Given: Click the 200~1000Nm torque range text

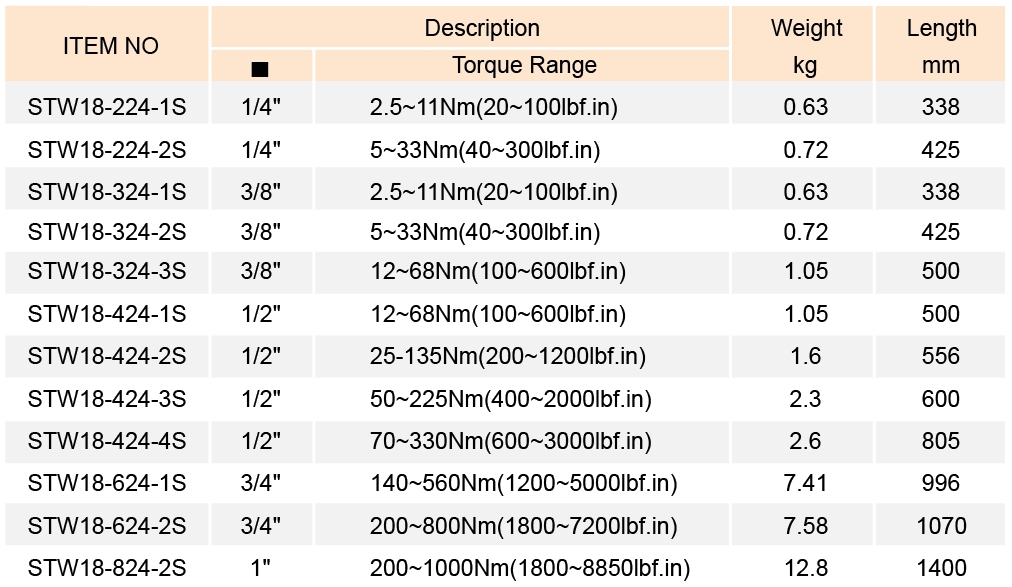Looking at the screenshot, I should (x=529, y=568).
